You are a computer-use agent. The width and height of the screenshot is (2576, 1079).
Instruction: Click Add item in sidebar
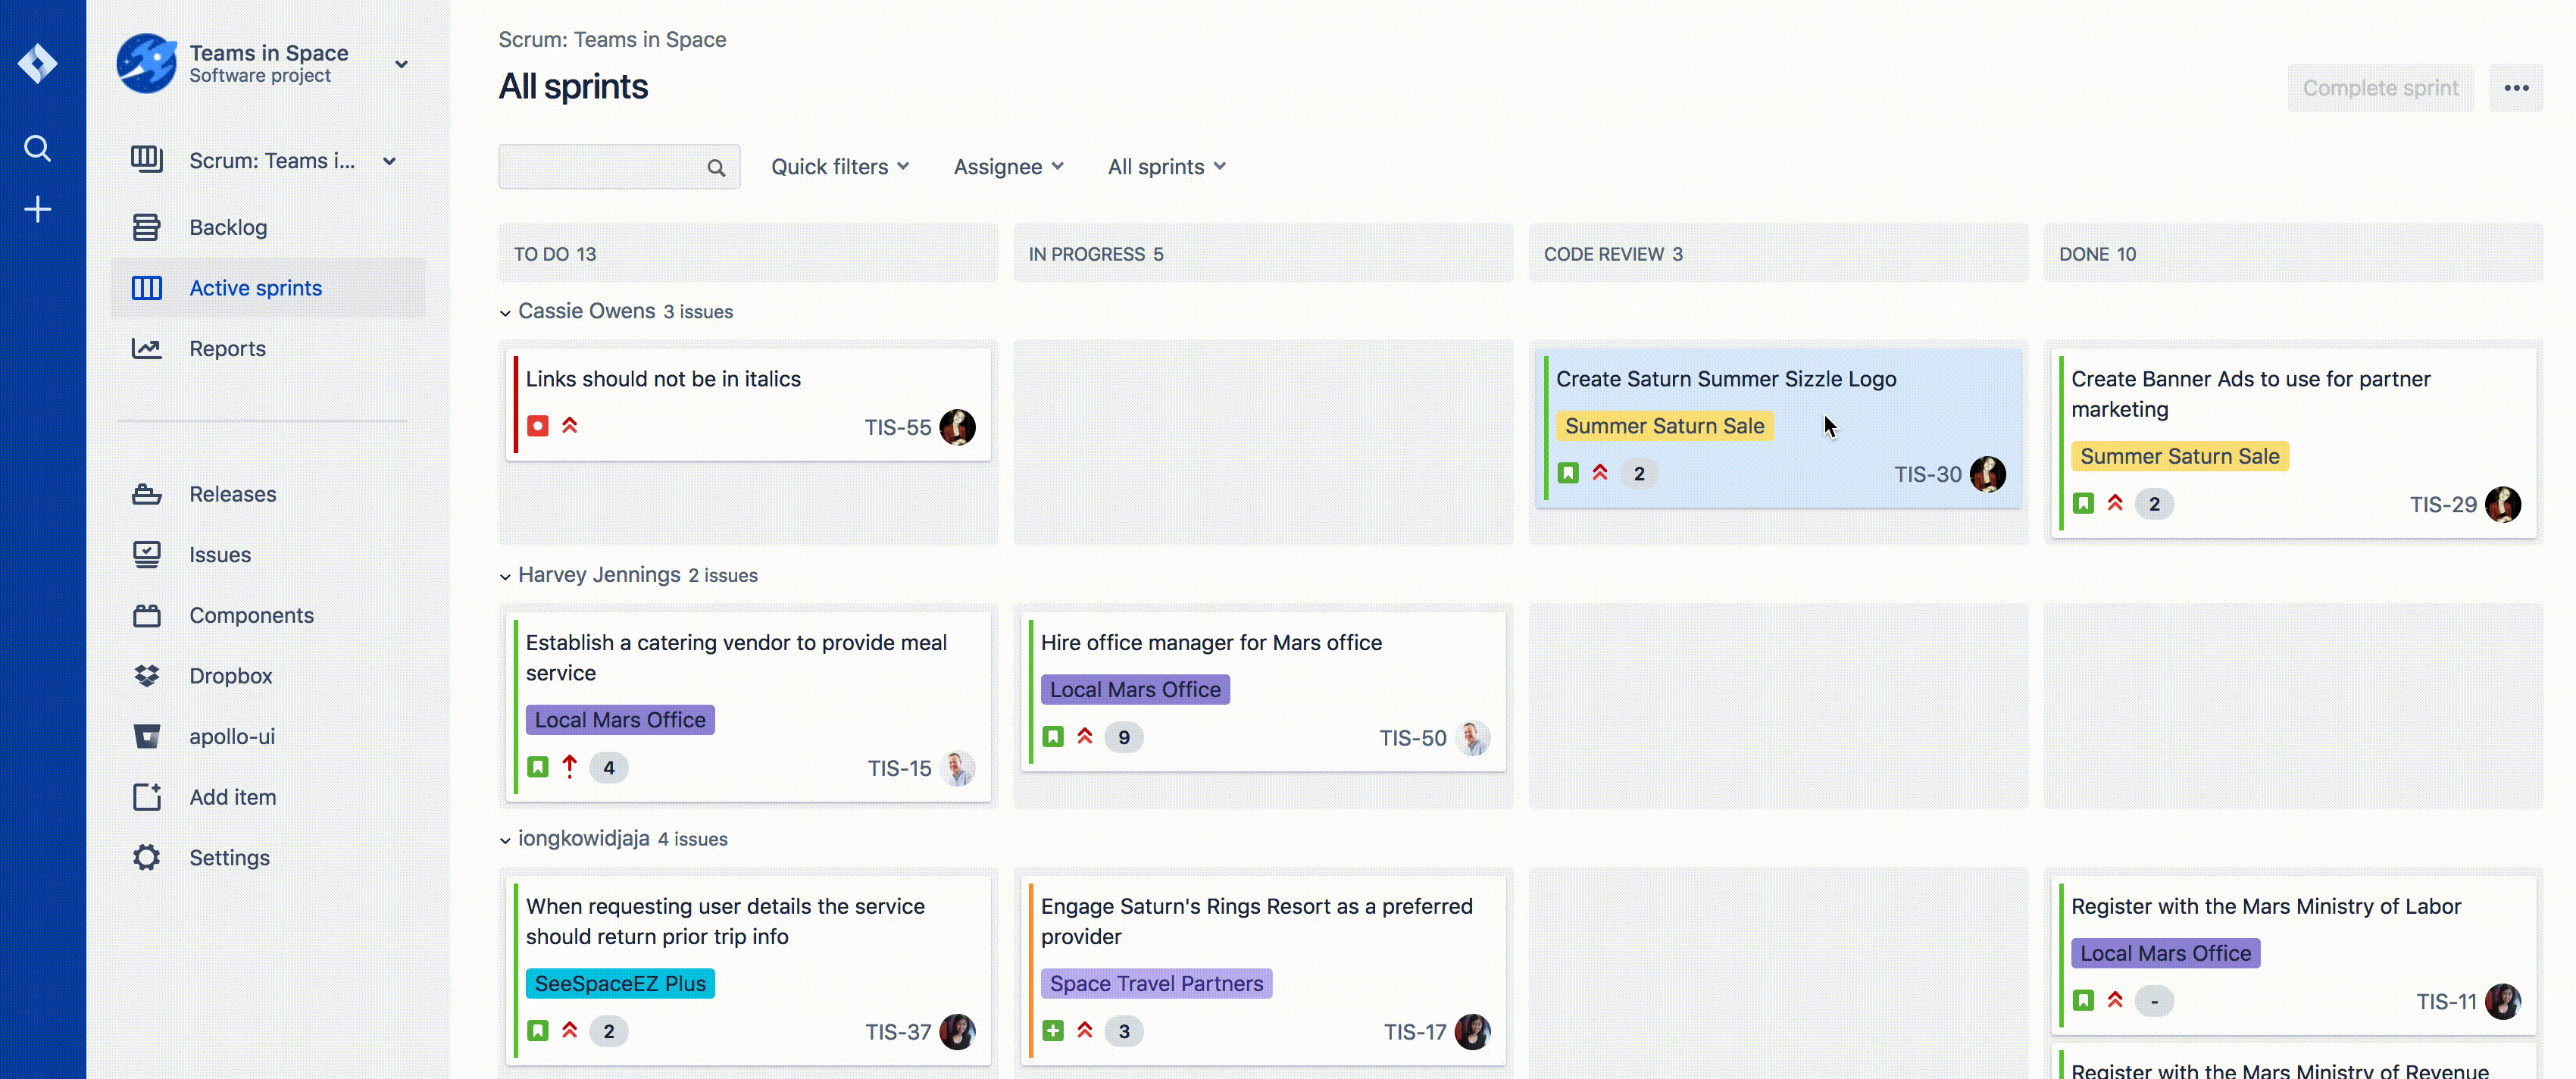click(x=233, y=796)
